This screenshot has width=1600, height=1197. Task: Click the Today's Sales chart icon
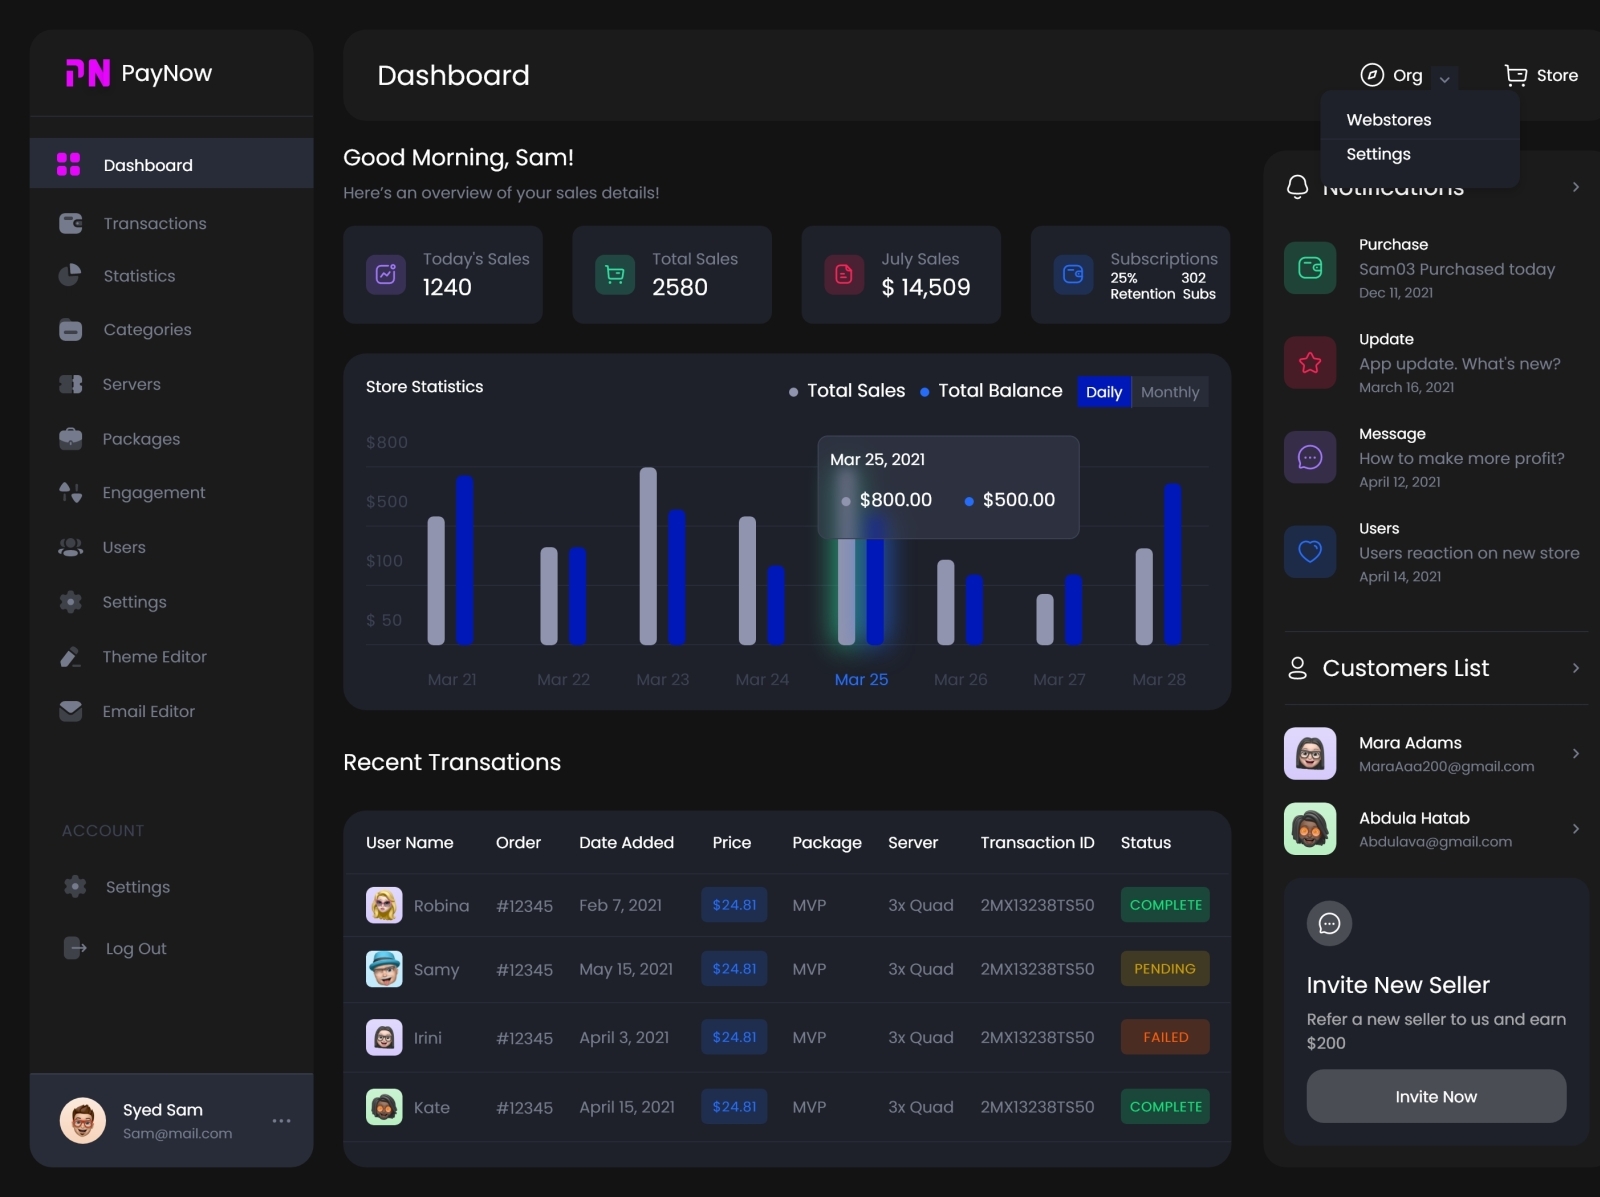(386, 274)
